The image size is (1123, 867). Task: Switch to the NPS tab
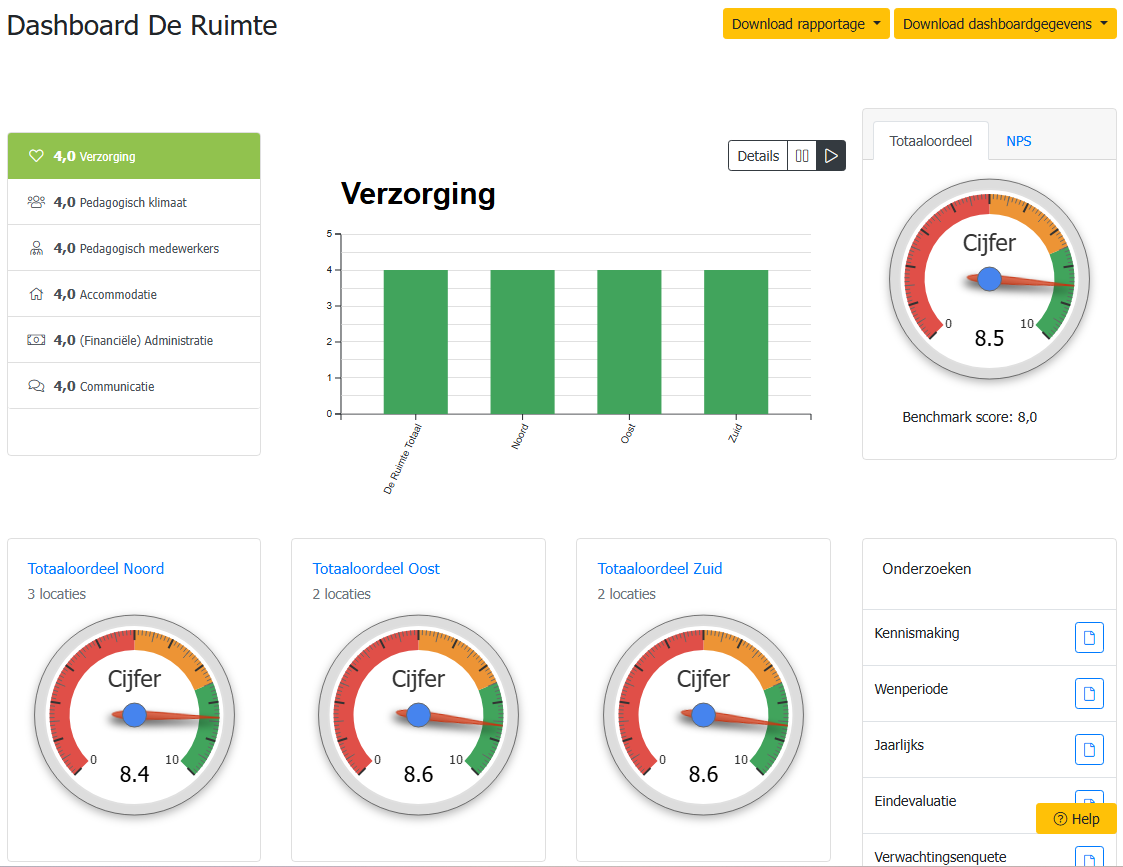[x=1018, y=141]
